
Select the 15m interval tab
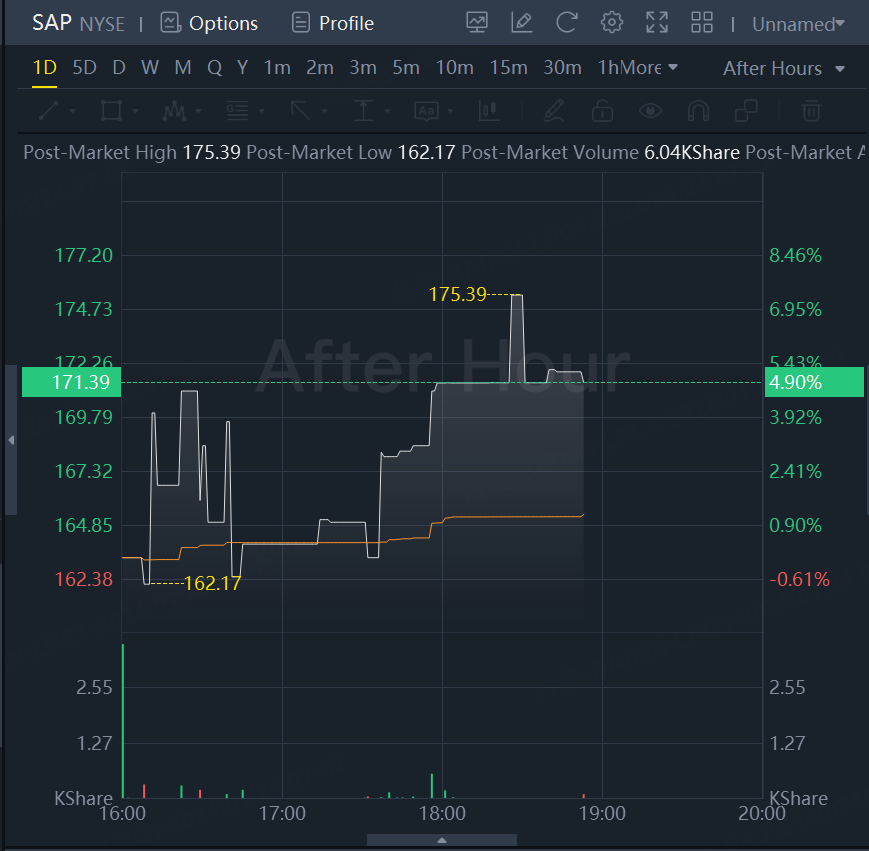[x=508, y=67]
